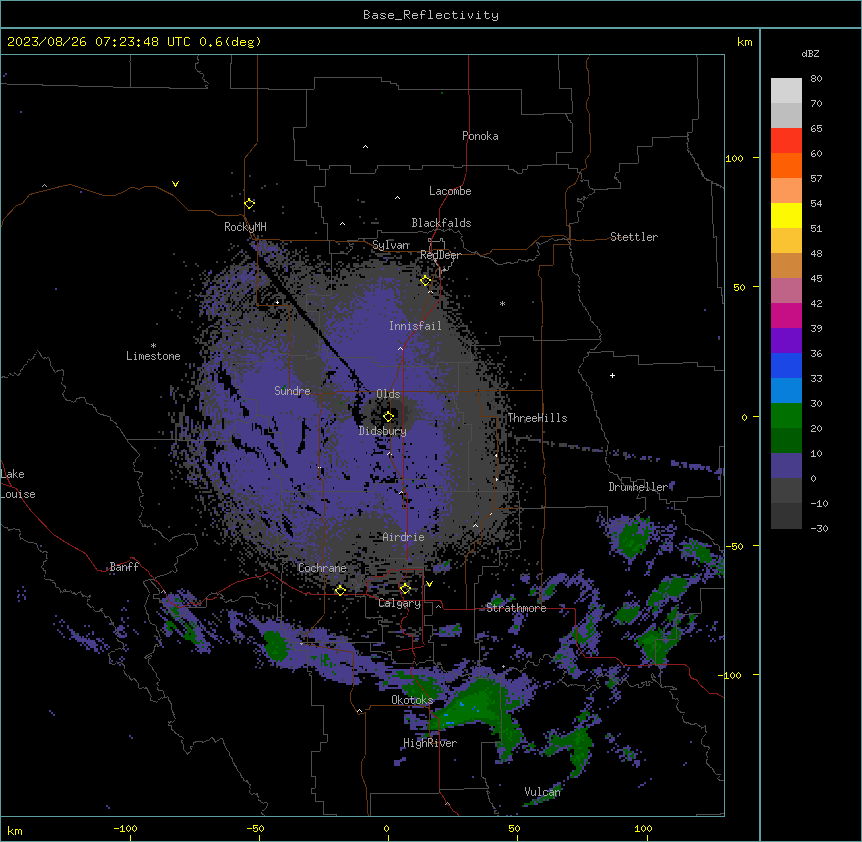Select the Calgary city label
This screenshot has width=862, height=842.
click(x=399, y=603)
